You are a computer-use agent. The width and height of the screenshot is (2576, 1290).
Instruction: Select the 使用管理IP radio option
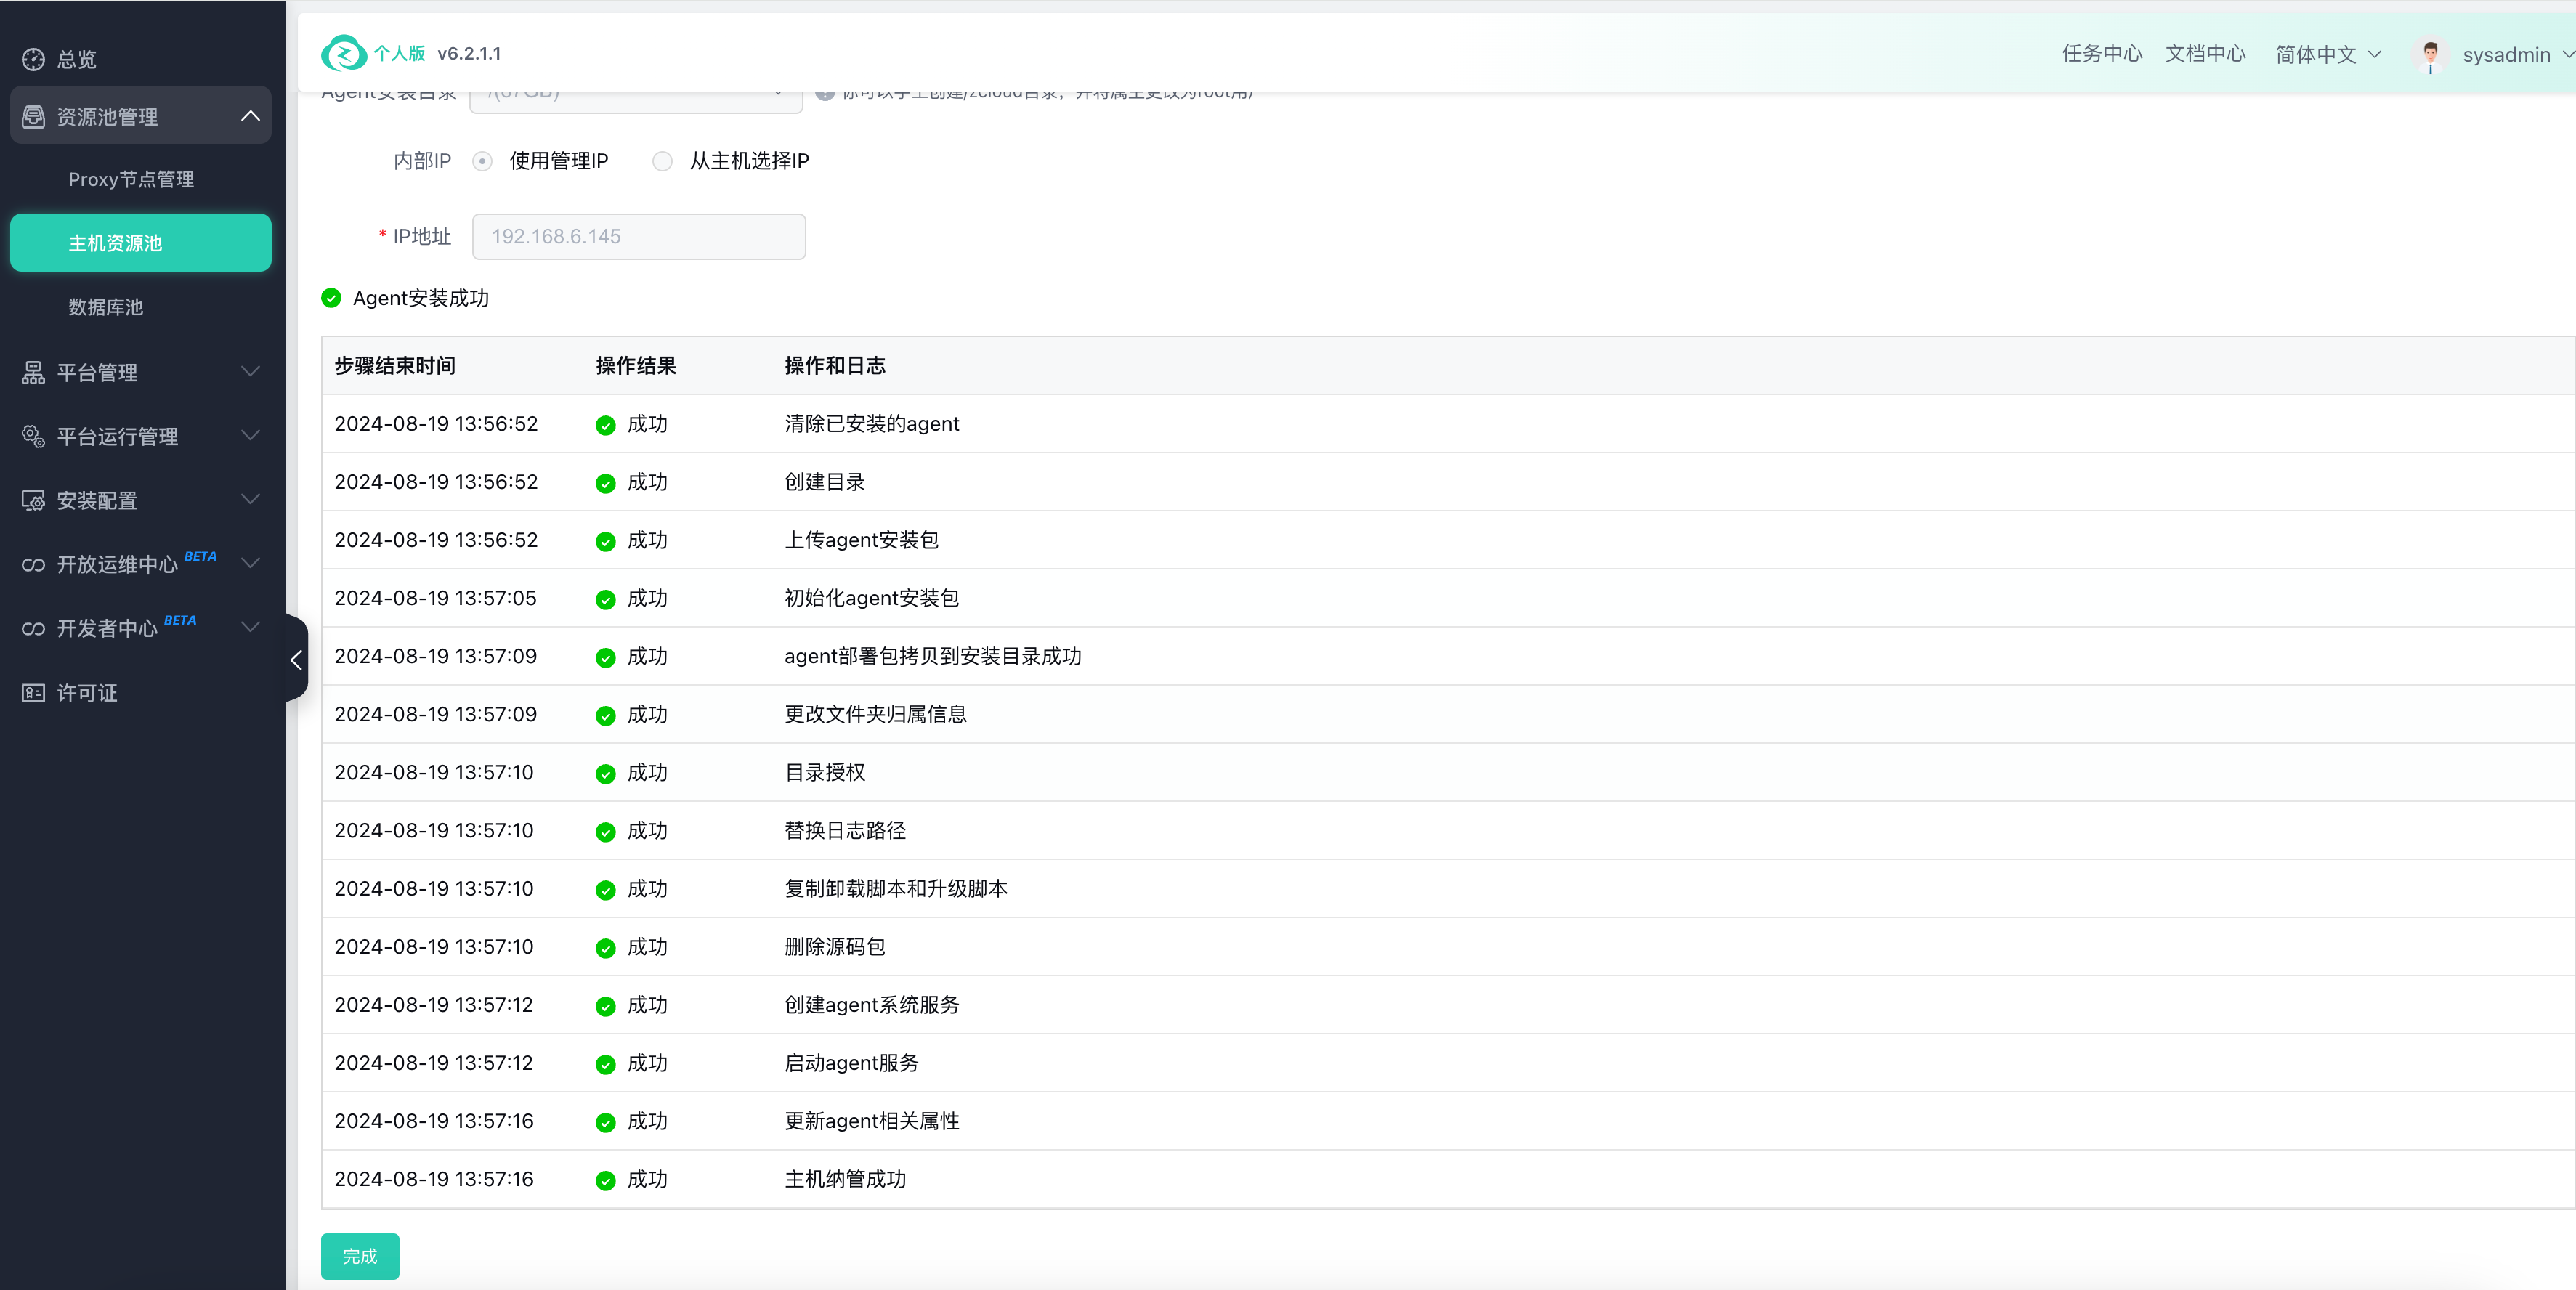tap(483, 161)
